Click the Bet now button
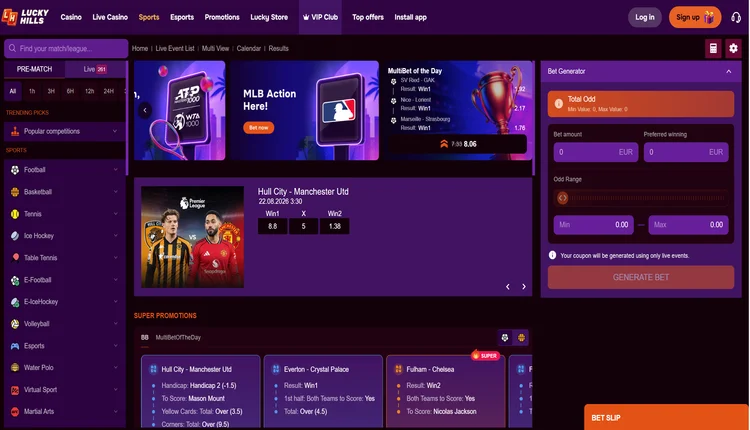The height and width of the screenshot is (430, 750). [259, 128]
